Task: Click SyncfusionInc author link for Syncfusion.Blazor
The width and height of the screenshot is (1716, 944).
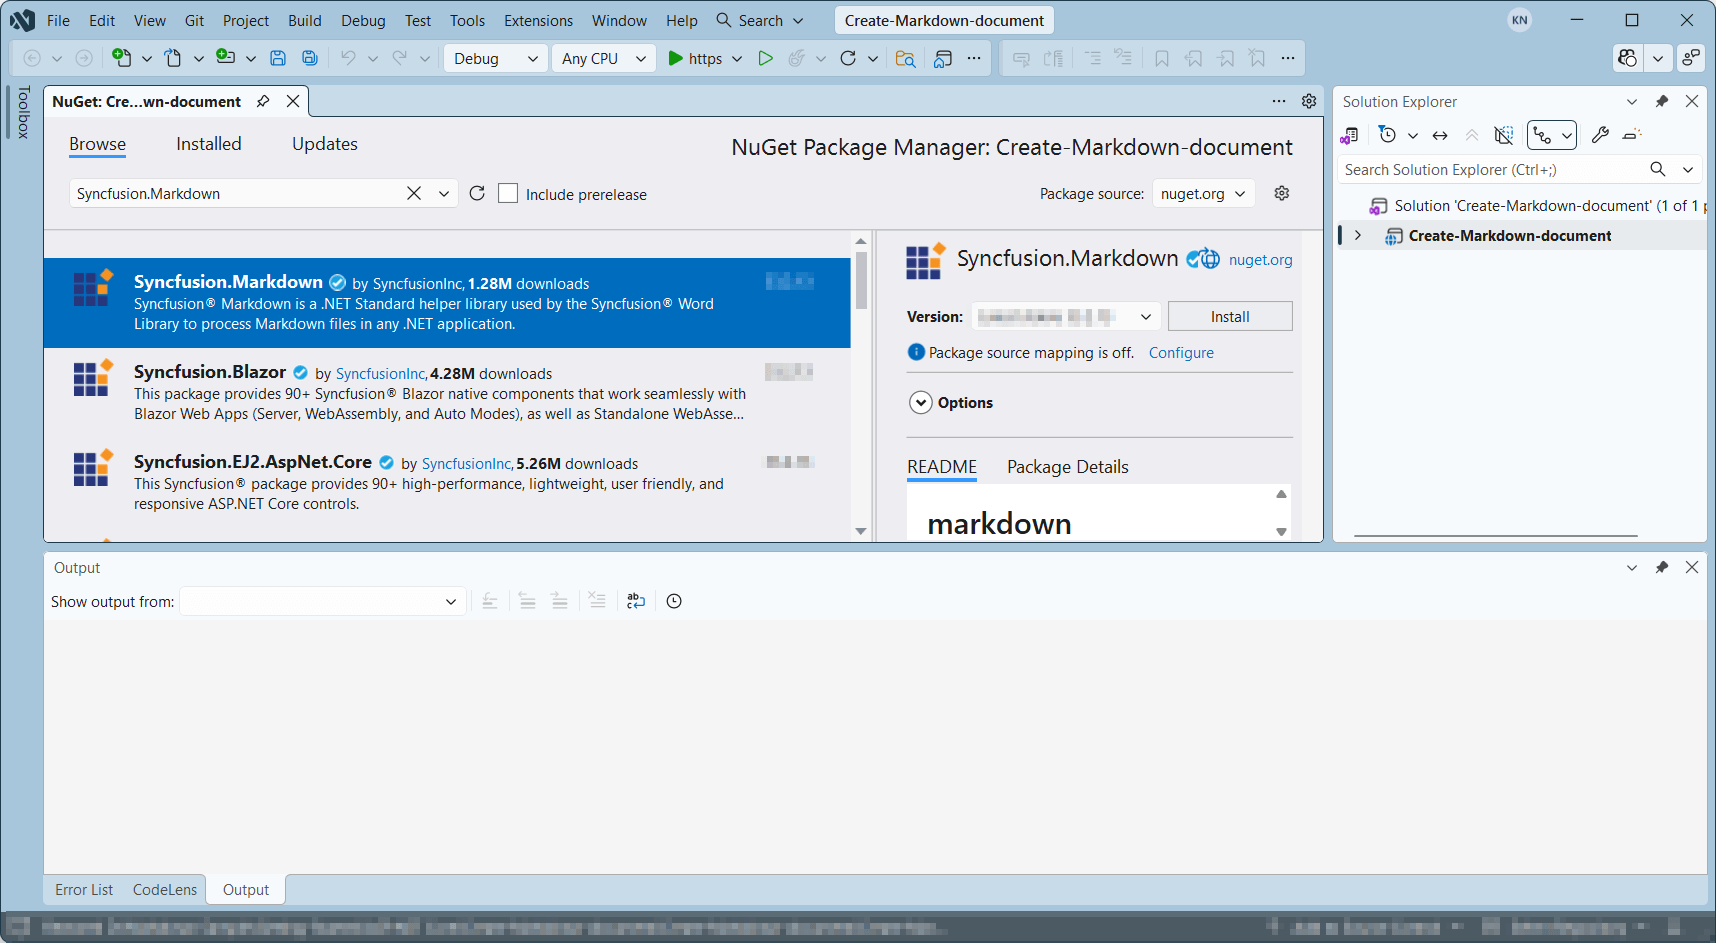Action: coord(381,373)
